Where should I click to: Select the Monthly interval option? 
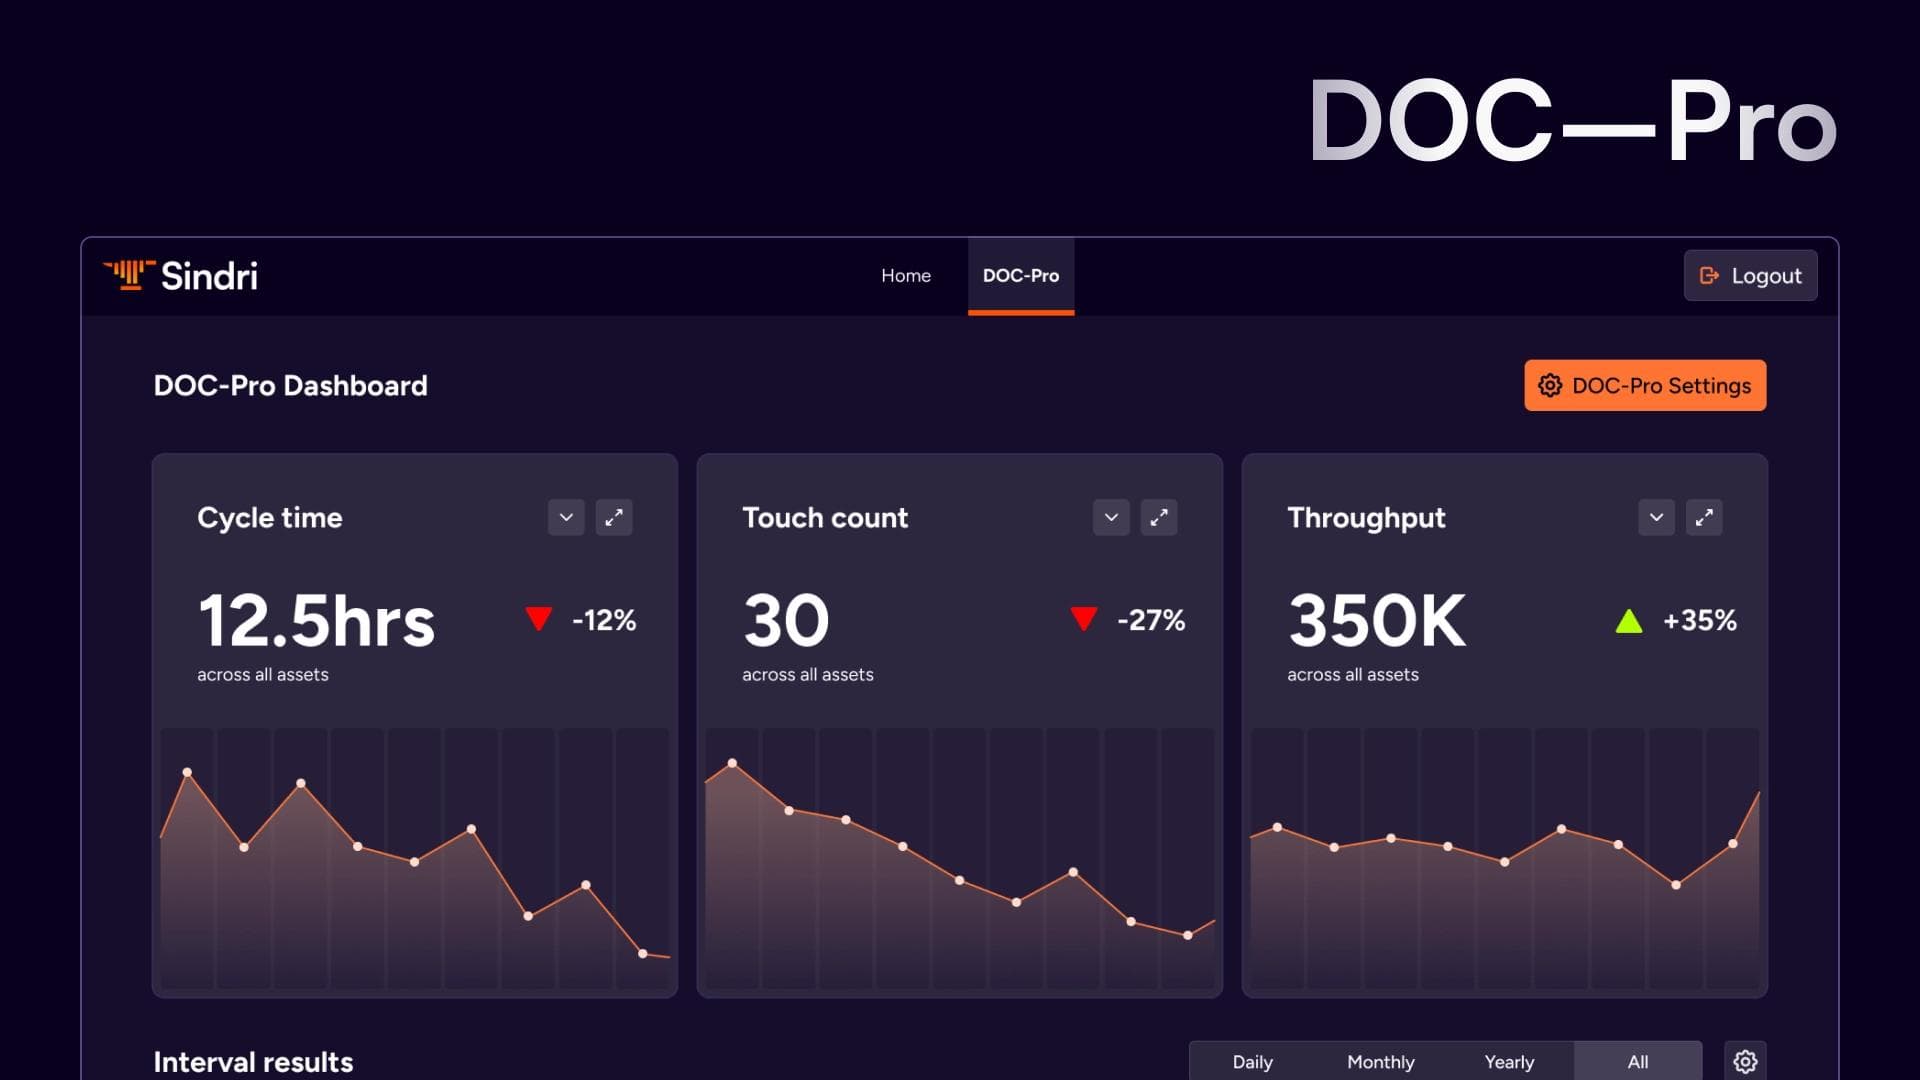pyautogui.click(x=1380, y=1062)
